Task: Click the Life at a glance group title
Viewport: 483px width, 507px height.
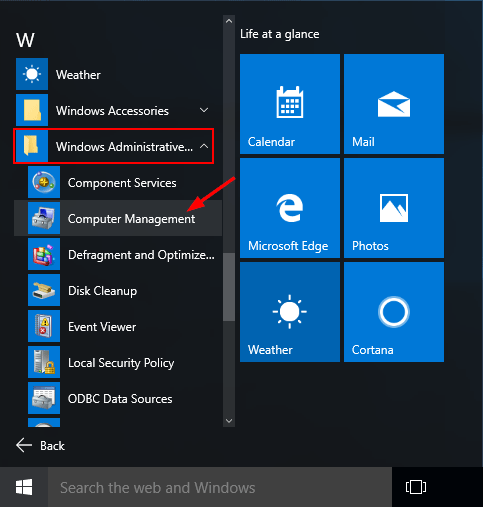Action: click(x=280, y=34)
